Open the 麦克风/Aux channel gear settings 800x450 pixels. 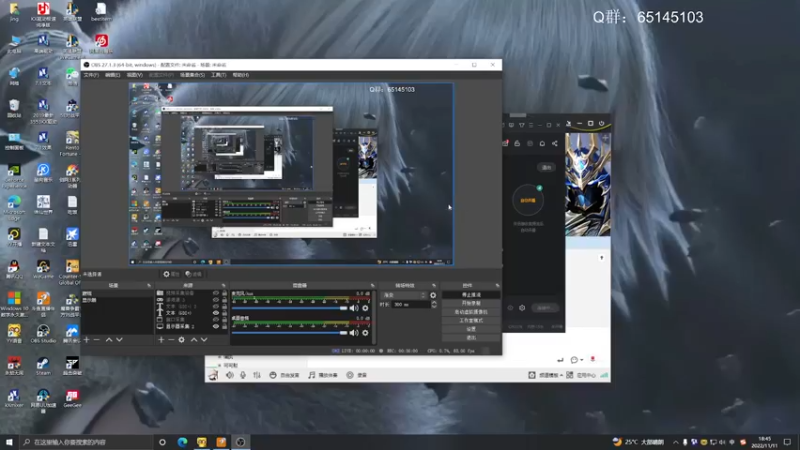click(x=365, y=308)
